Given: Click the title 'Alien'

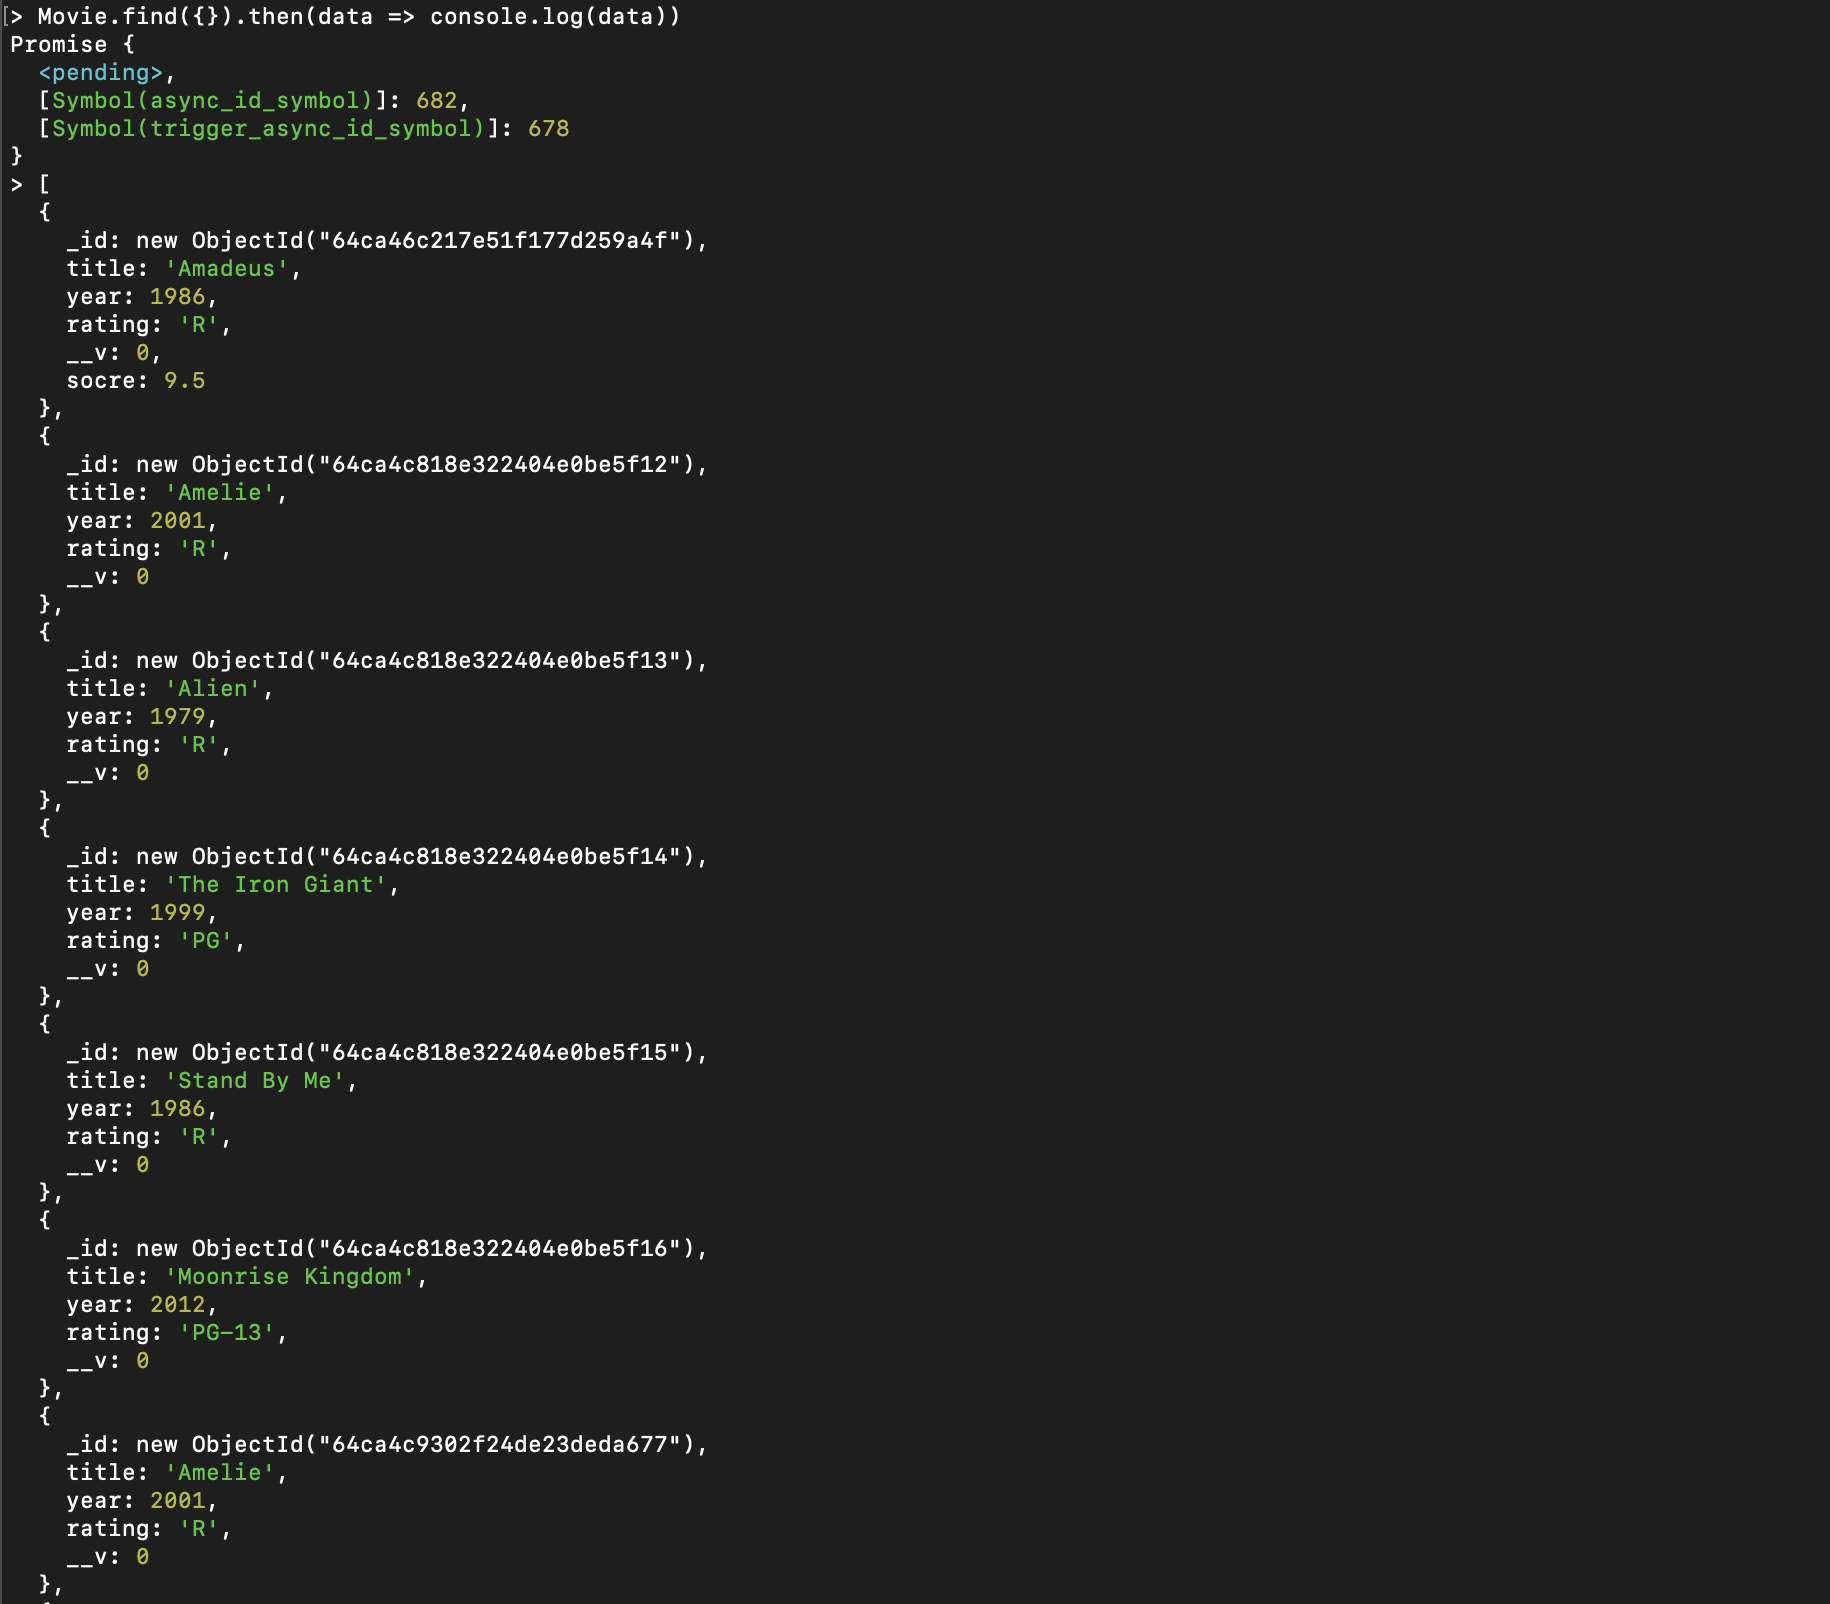Looking at the screenshot, I should click(x=212, y=689).
